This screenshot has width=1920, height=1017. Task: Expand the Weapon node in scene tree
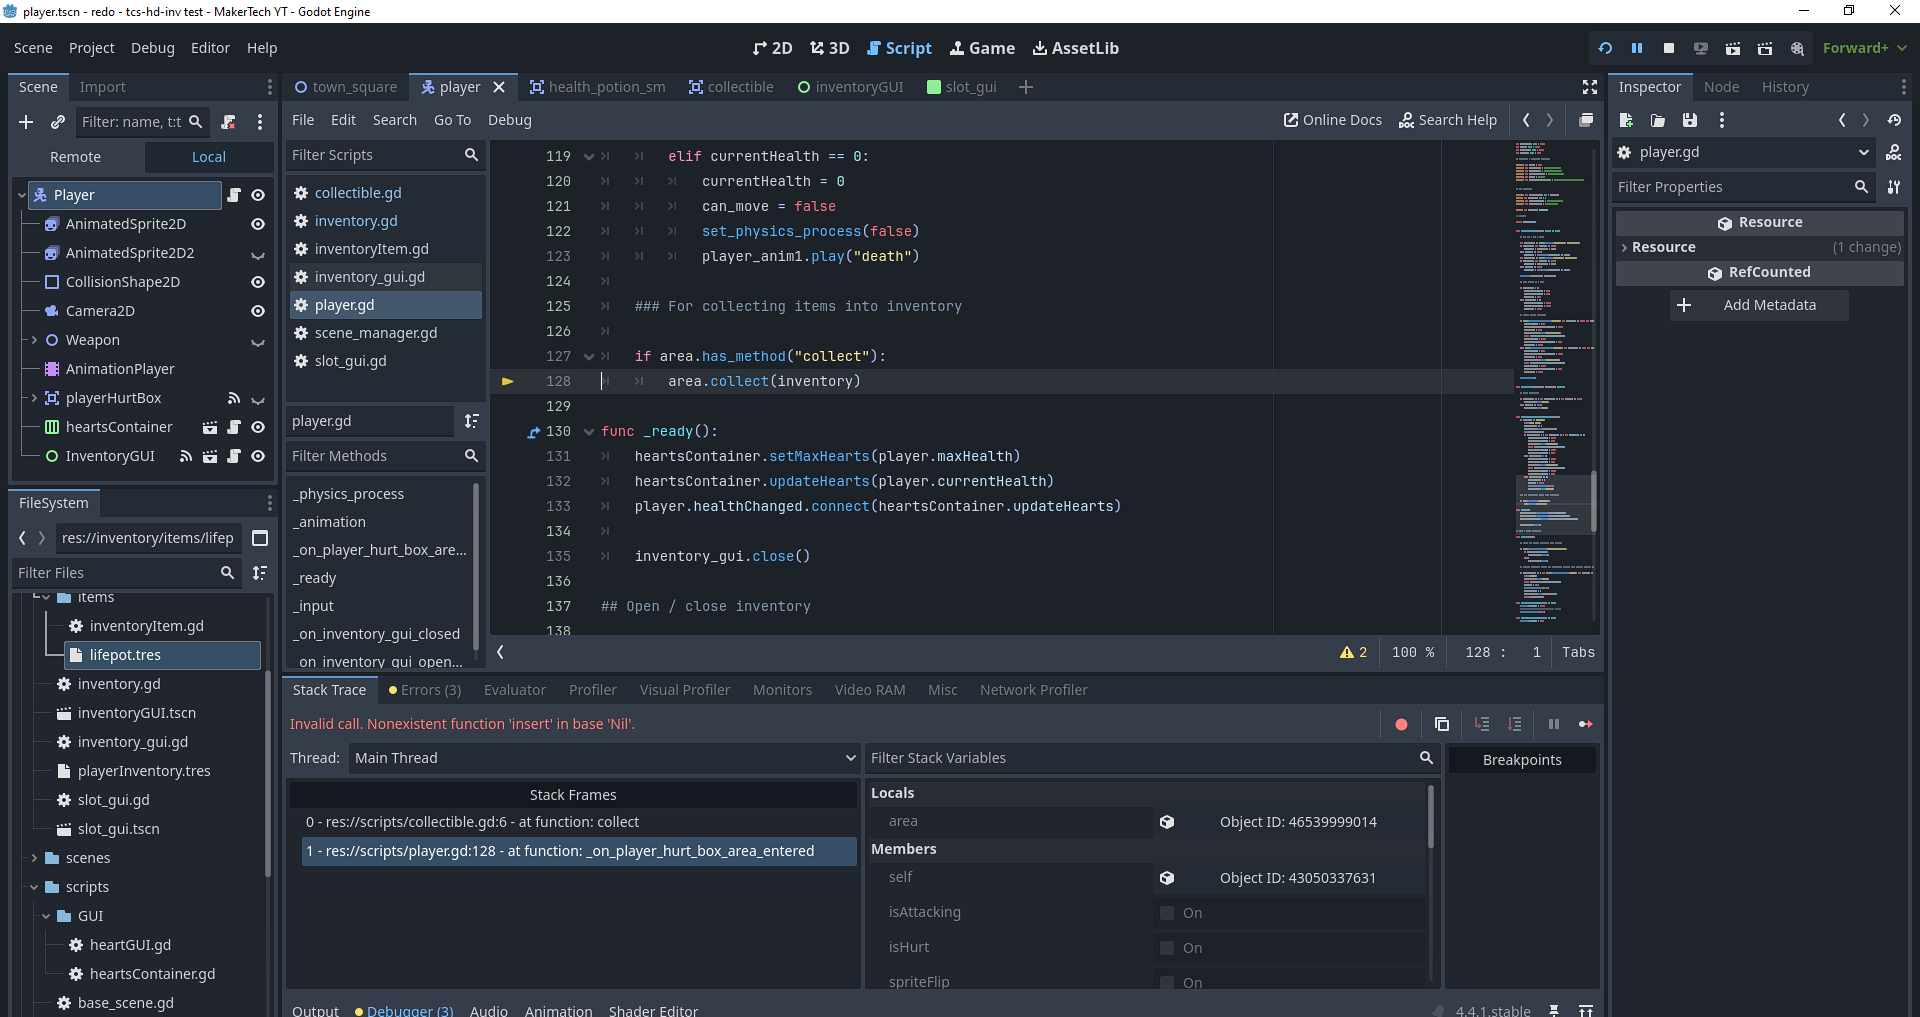pyautogui.click(x=34, y=340)
